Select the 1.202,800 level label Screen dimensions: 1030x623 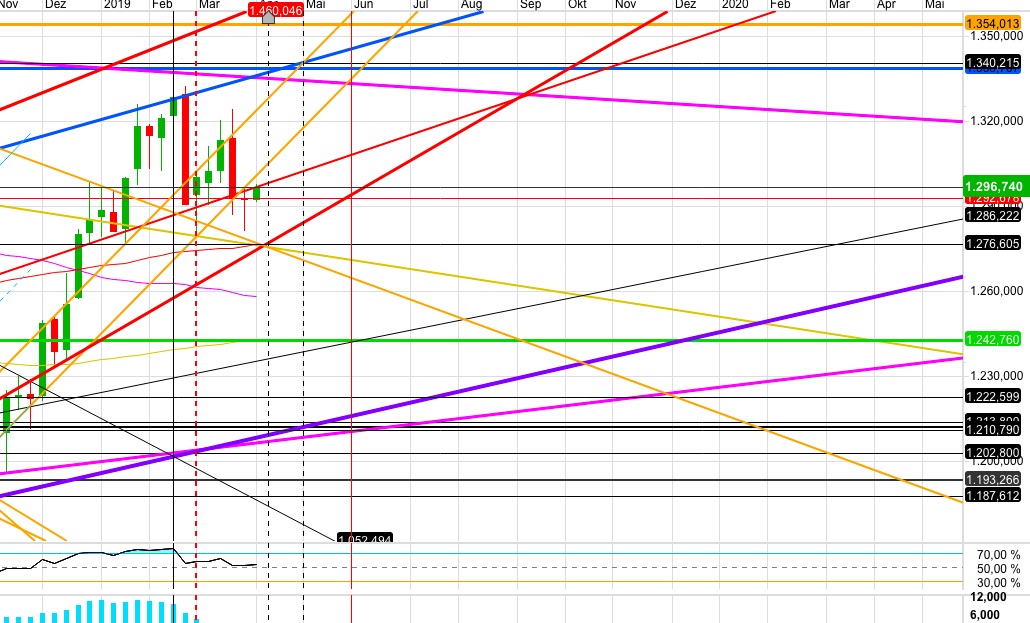pyautogui.click(x=993, y=453)
